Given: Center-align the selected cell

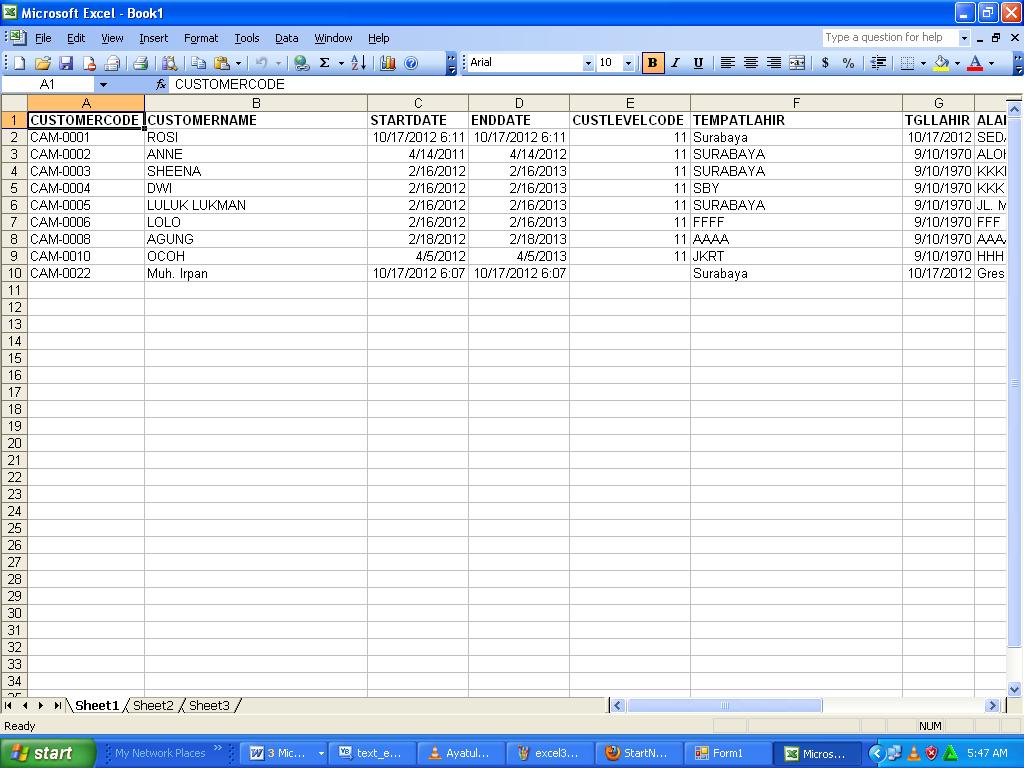Looking at the screenshot, I should tap(749, 62).
